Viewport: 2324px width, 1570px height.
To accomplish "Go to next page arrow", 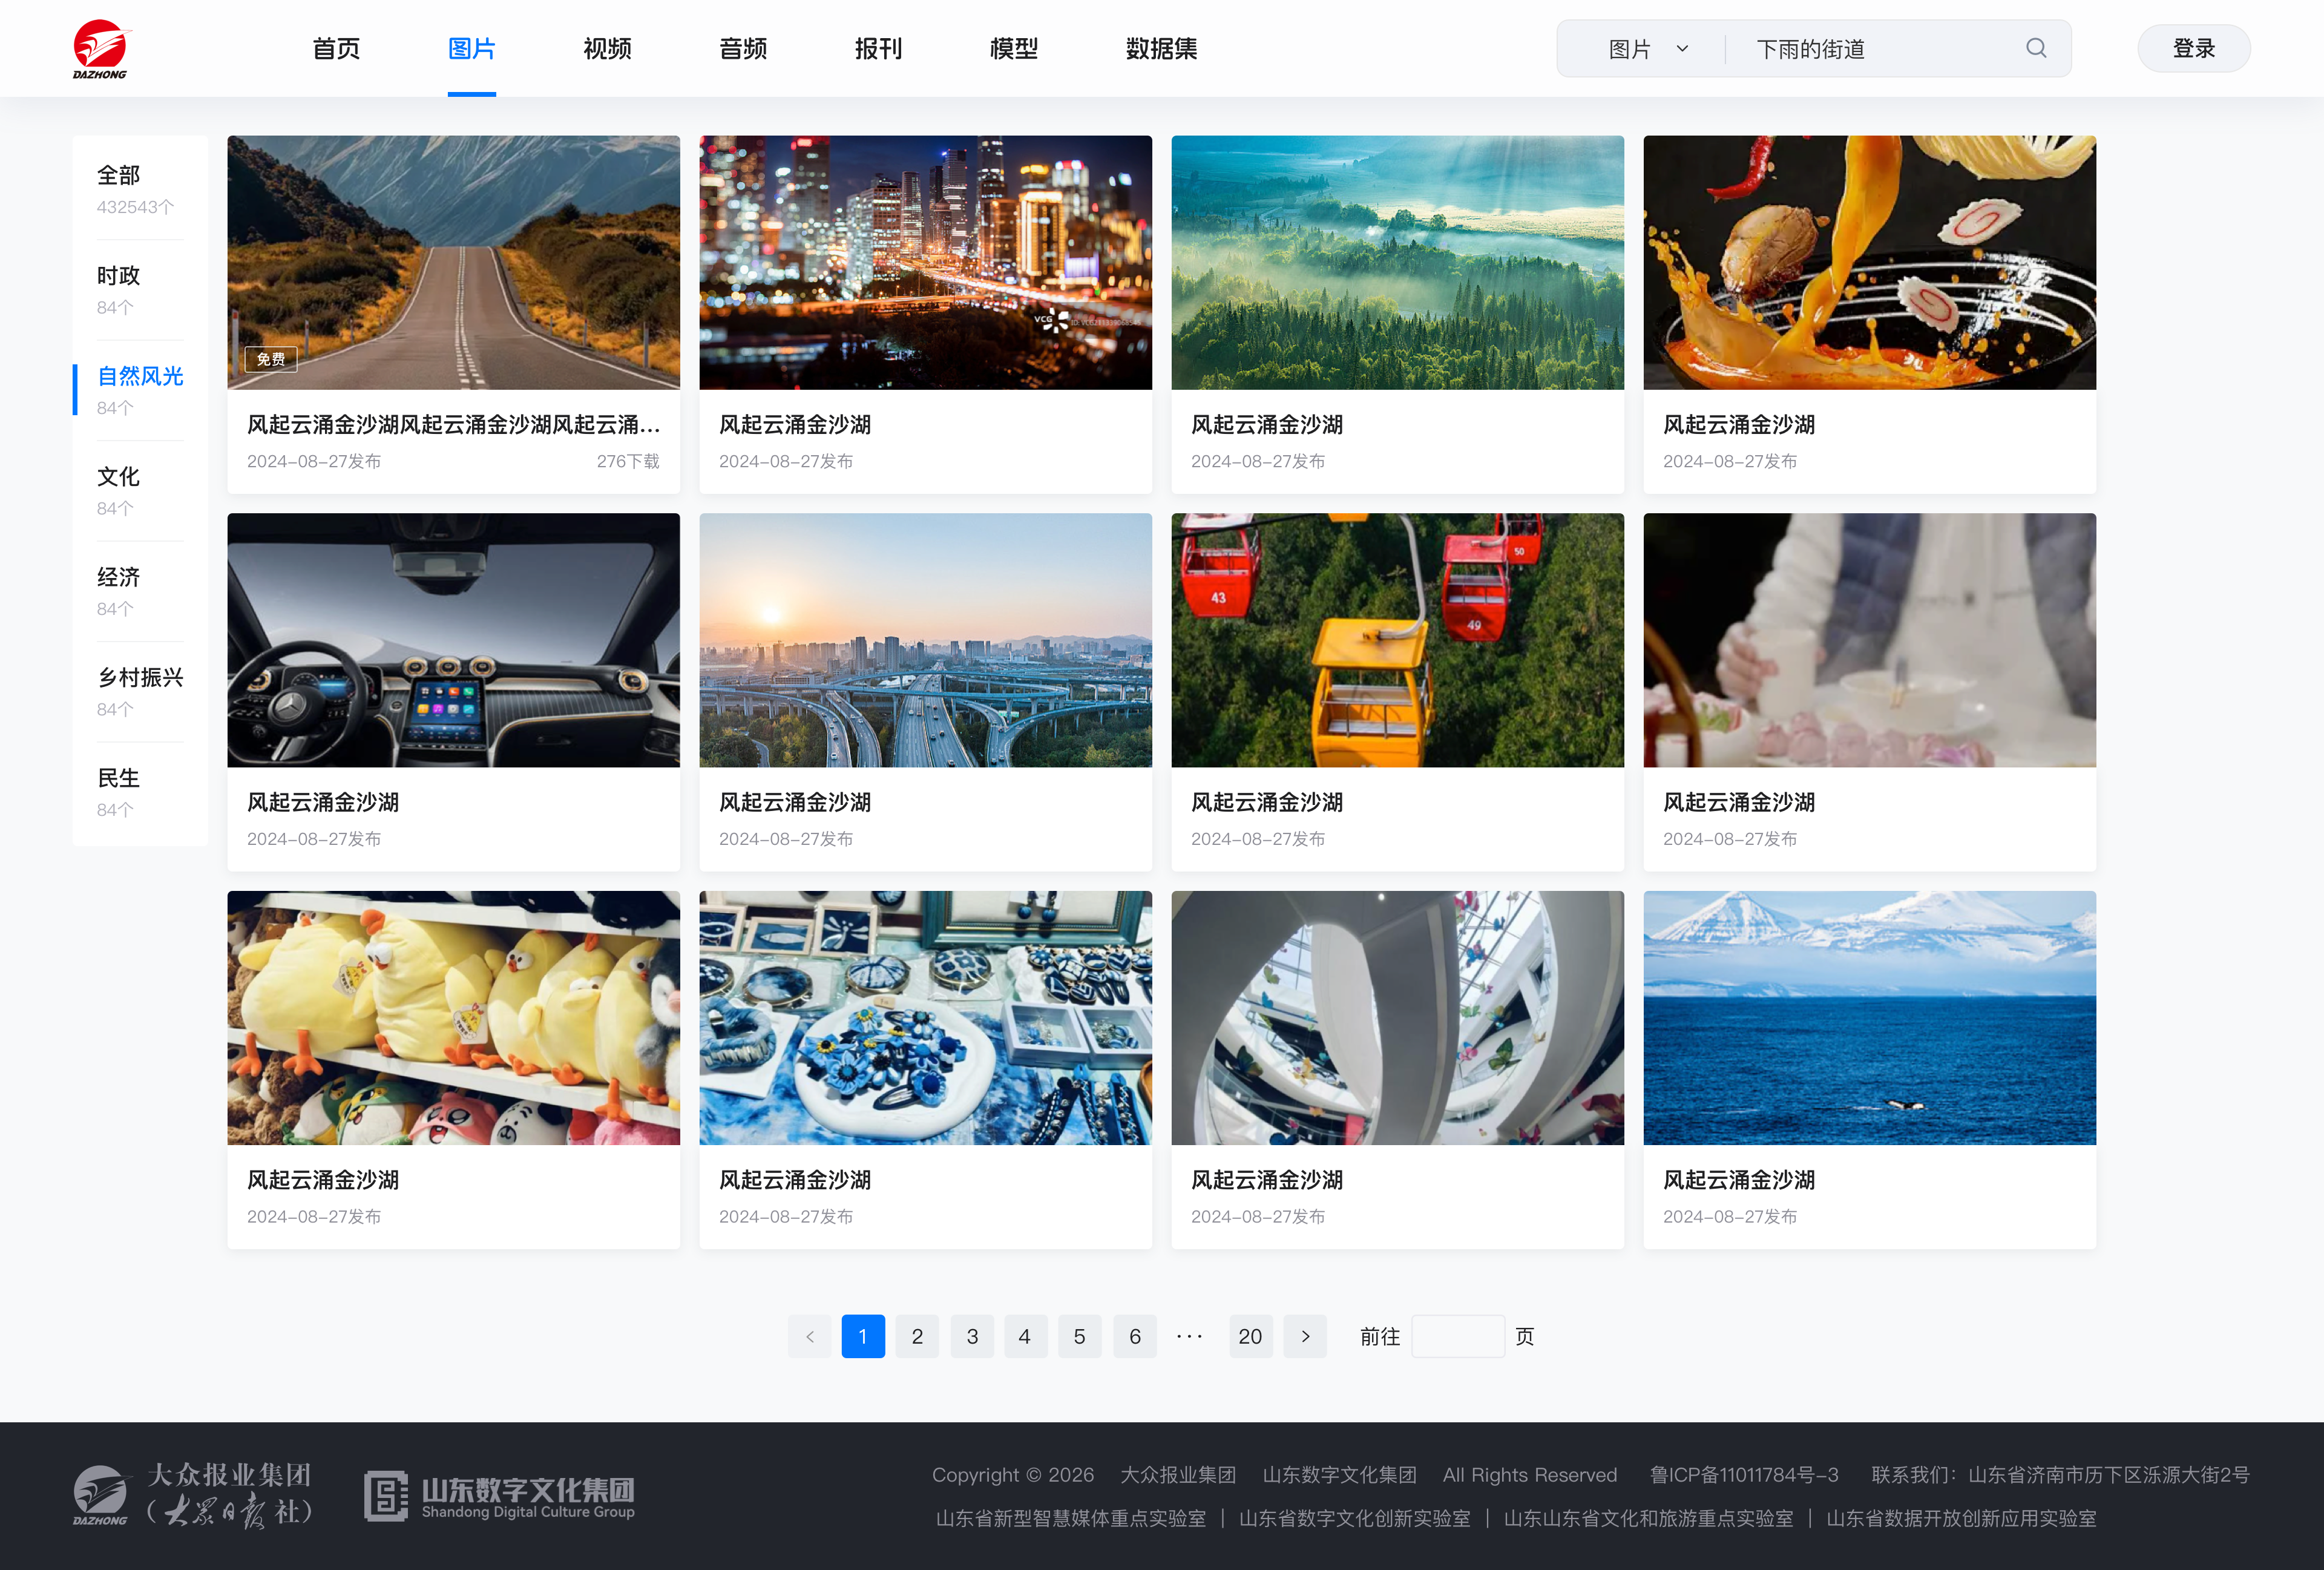I will click(x=1305, y=1336).
